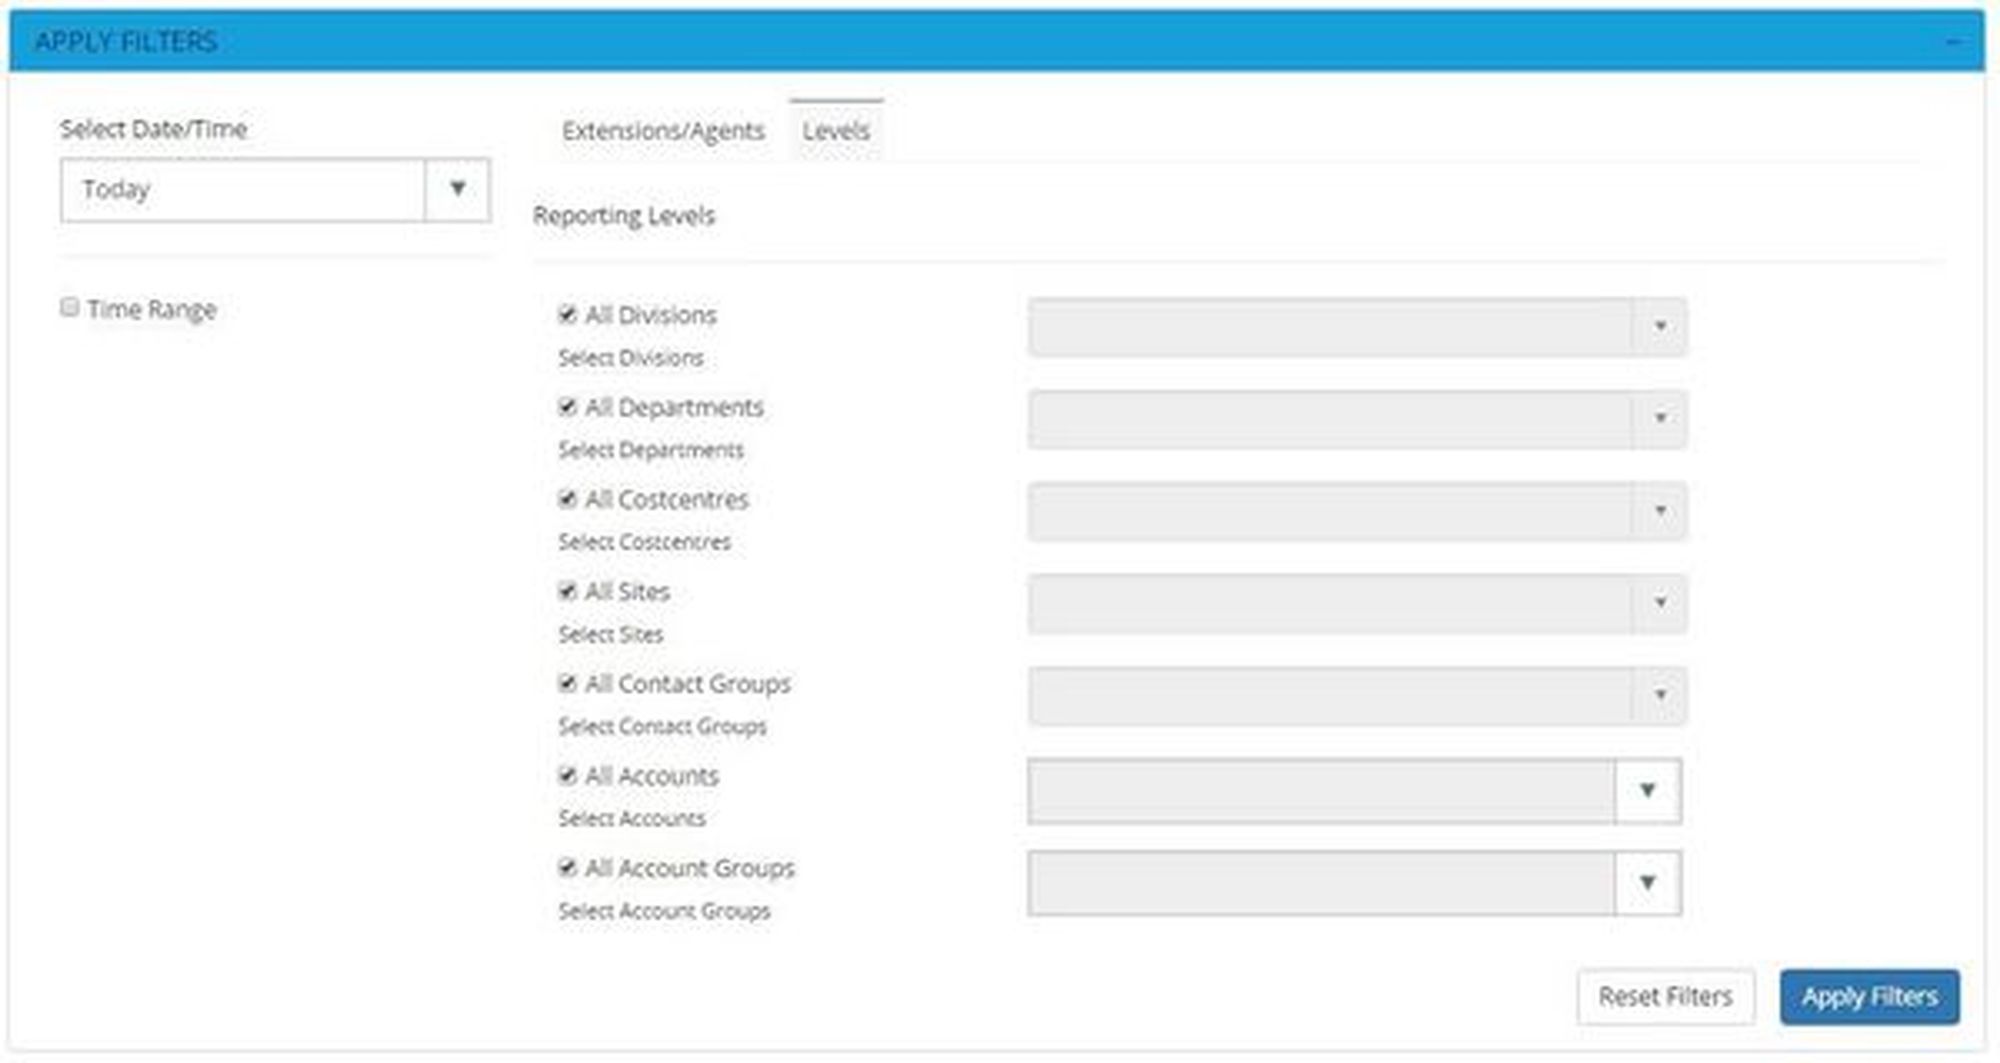Screen dimensions: 2000x1063
Task: Expand the Select Divisions dropdown arrow
Action: [1660, 327]
